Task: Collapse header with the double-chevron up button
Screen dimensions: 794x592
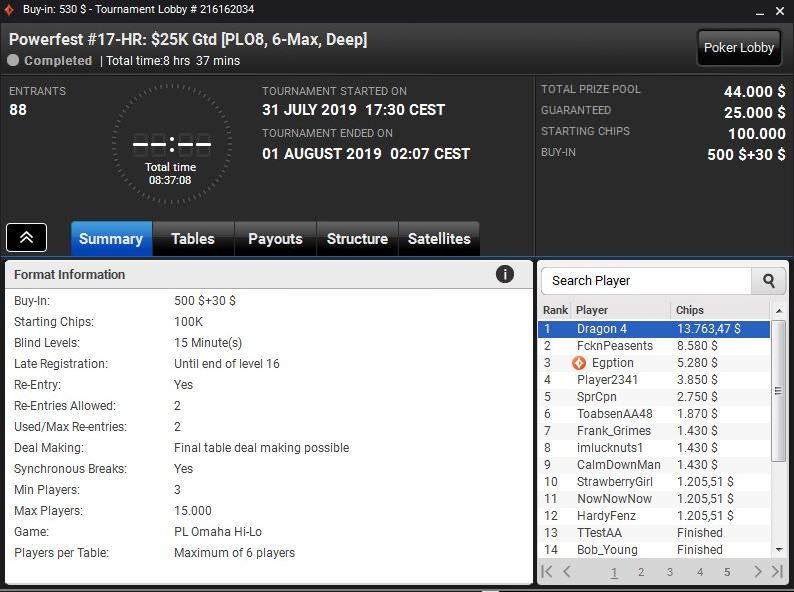Action: pyautogui.click(x=26, y=238)
